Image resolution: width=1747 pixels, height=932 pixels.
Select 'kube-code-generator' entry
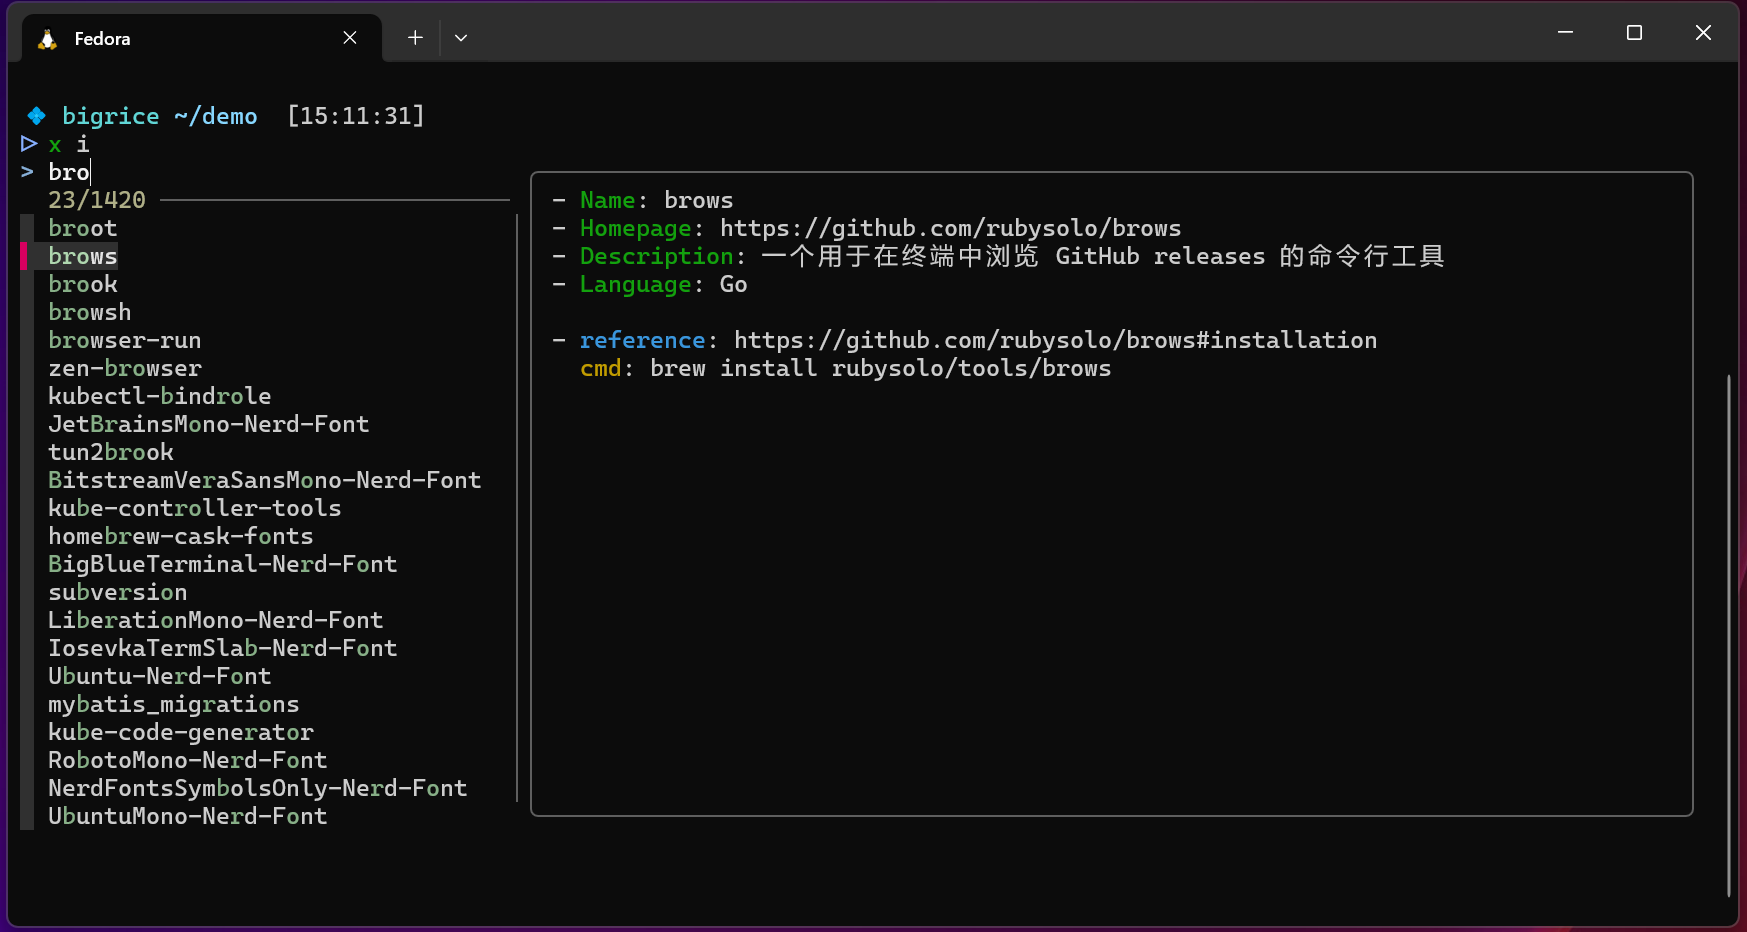point(181,732)
